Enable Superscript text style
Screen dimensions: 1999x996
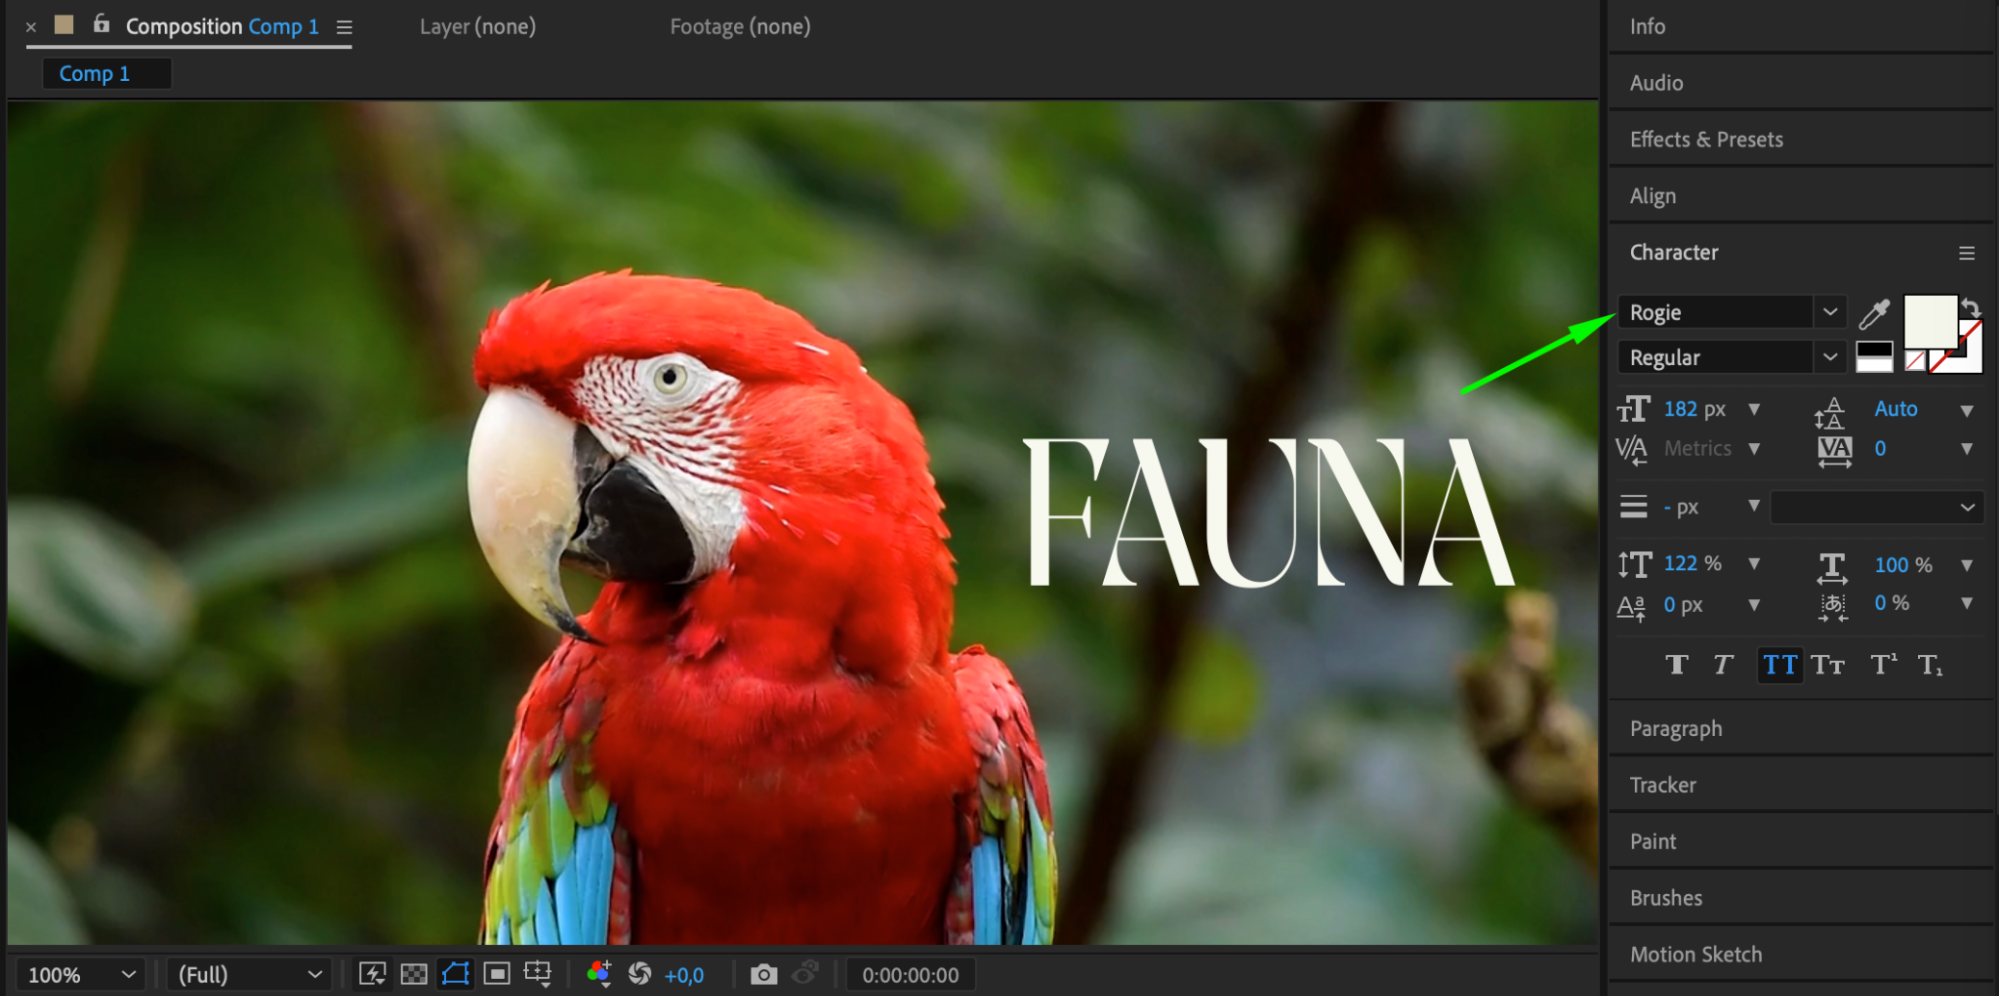click(x=1884, y=665)
